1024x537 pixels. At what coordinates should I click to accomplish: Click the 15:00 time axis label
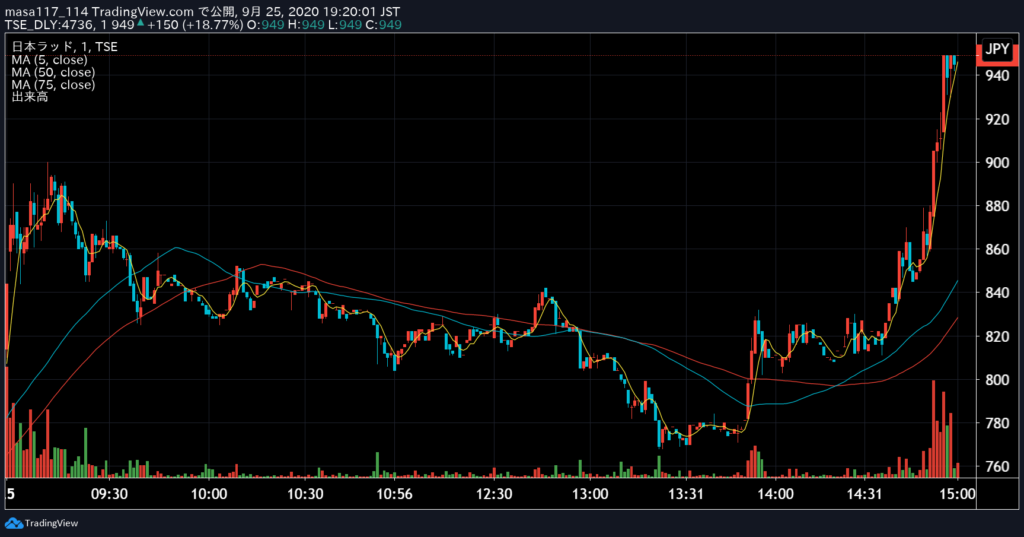957,494
